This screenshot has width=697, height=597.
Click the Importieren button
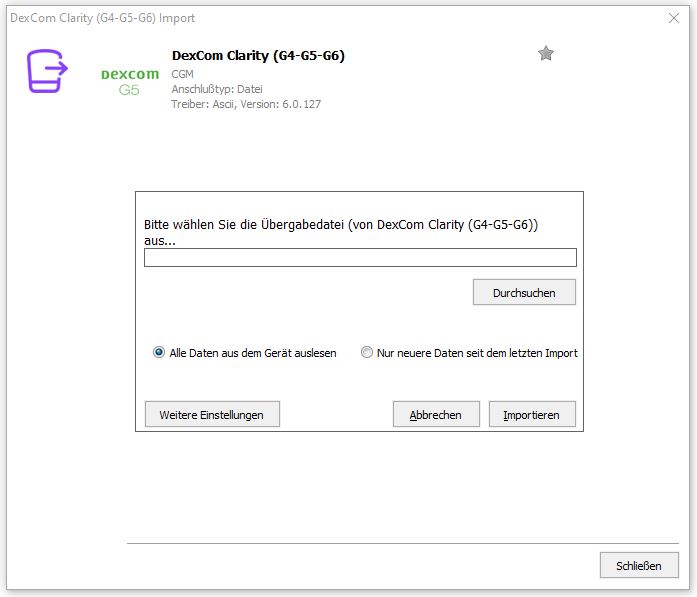[x=532, y=414]
